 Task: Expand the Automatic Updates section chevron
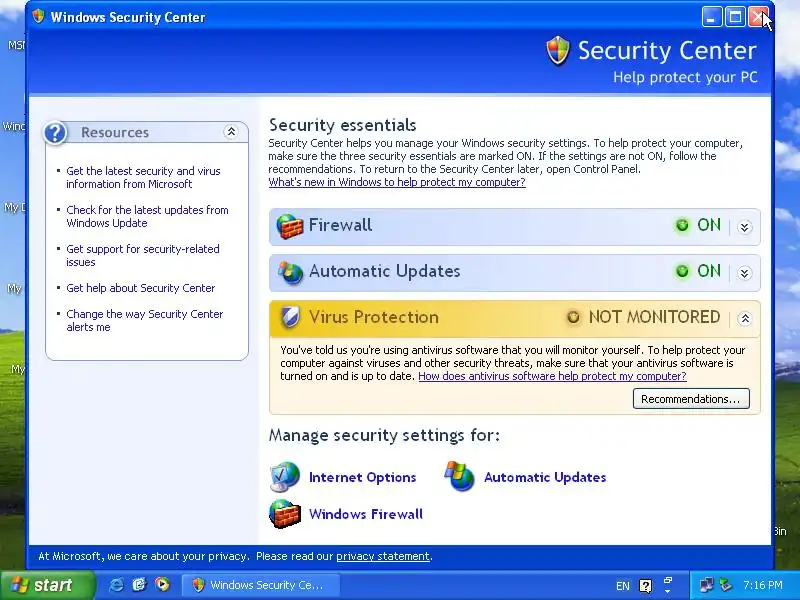tap(744, 273)
